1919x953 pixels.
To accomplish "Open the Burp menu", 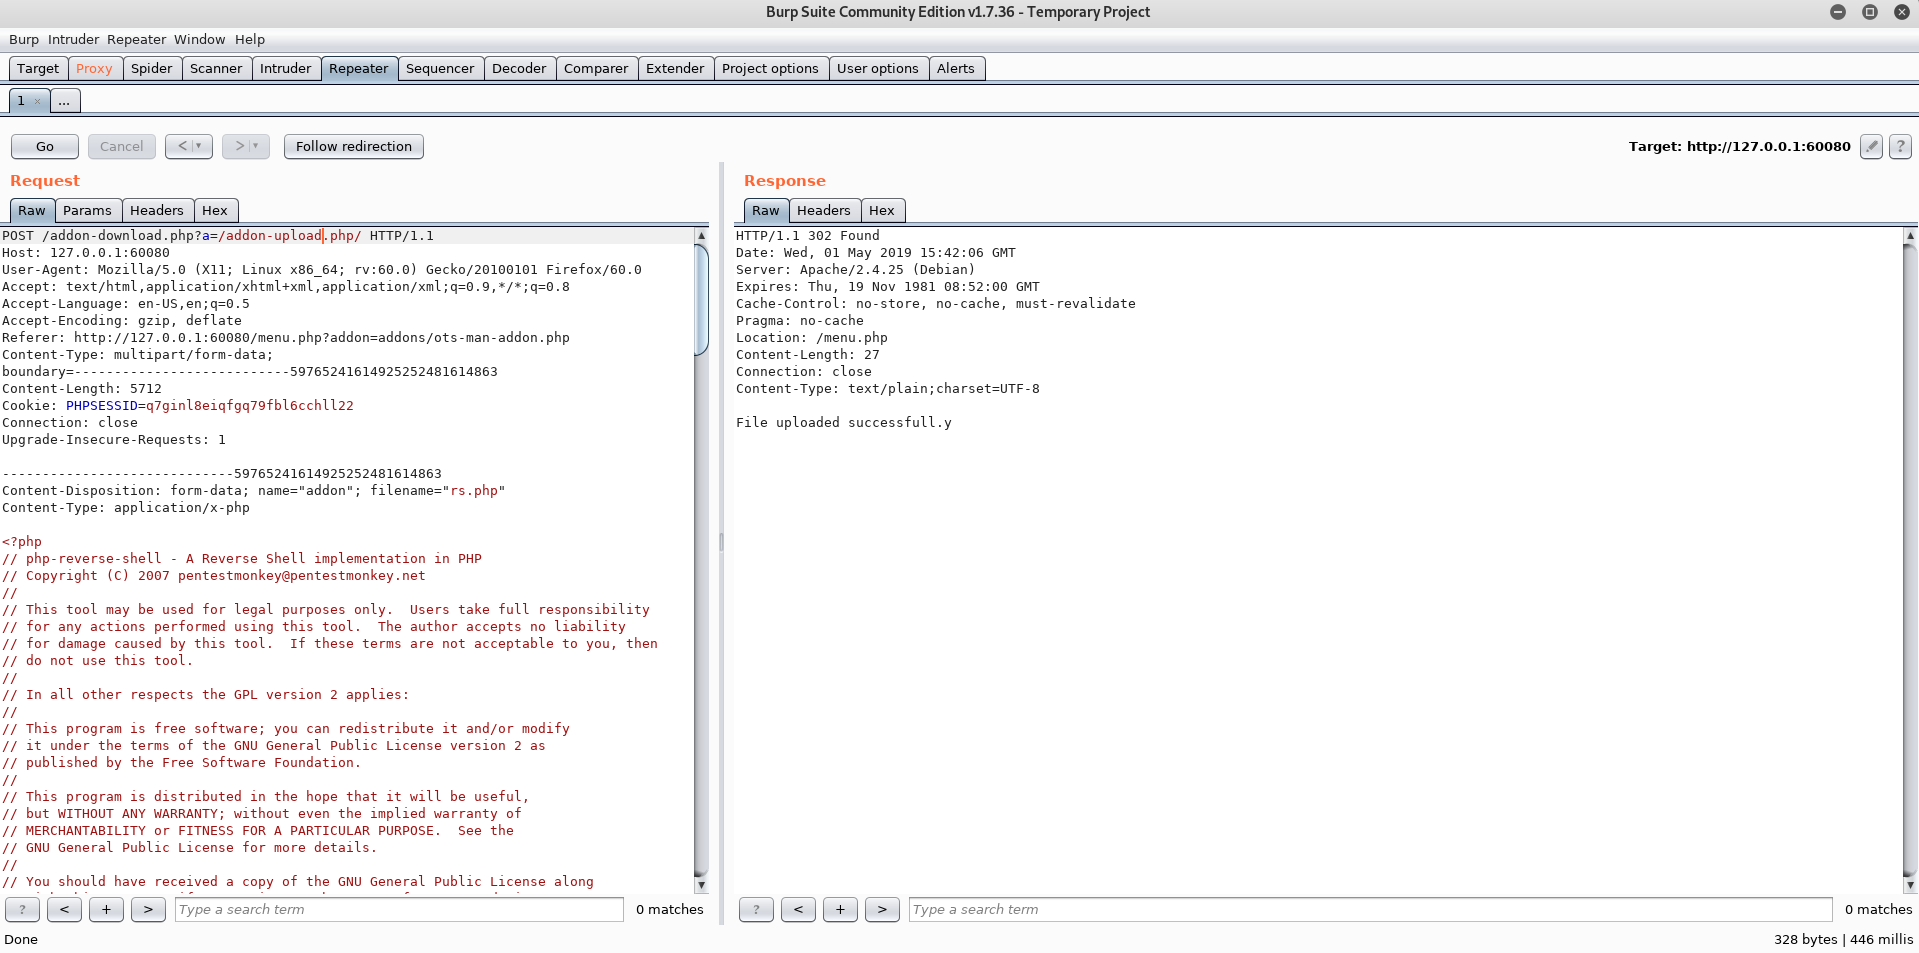I will coord(24,40).
